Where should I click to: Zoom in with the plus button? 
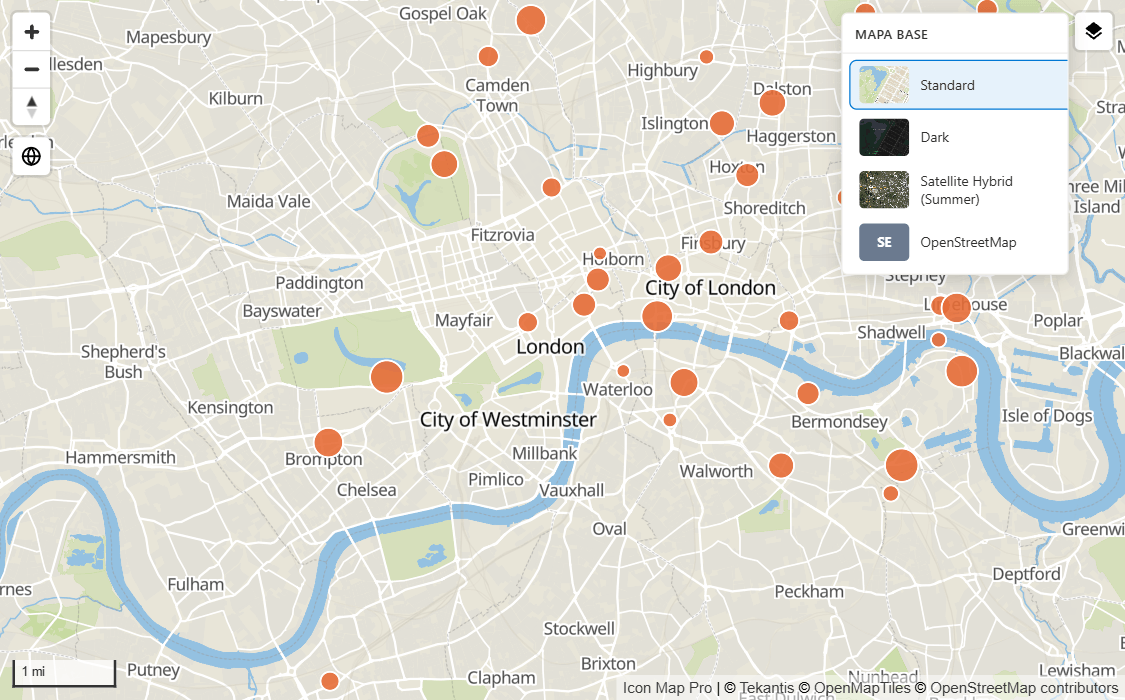(32, 32)
